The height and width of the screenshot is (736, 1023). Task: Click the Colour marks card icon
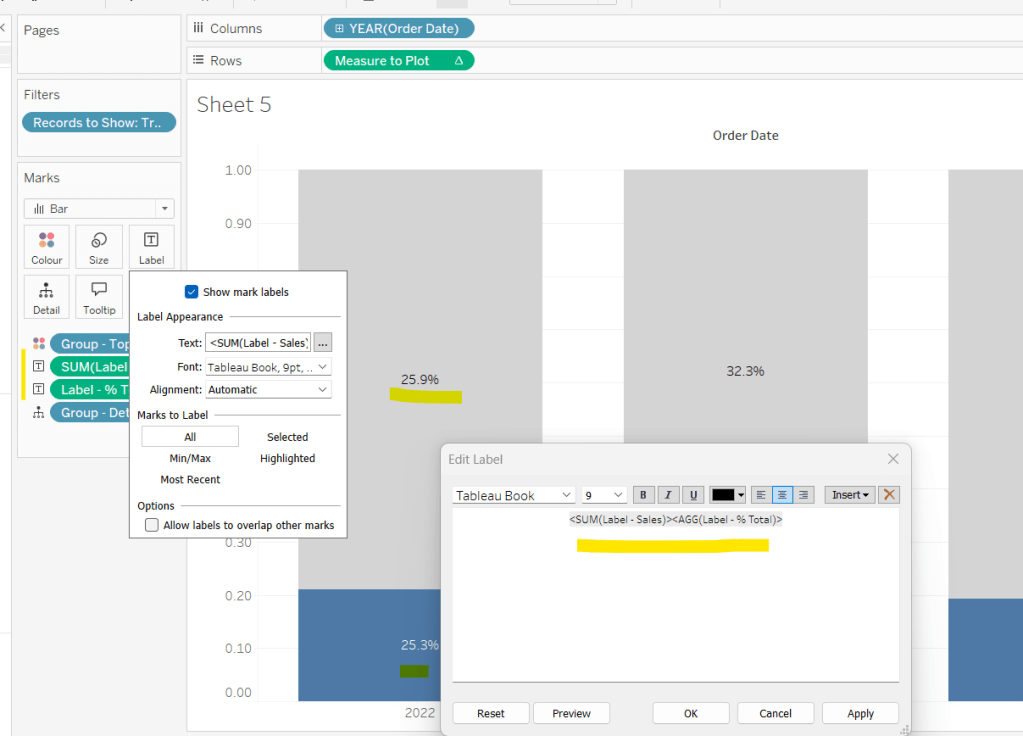[x=46, y=246]
